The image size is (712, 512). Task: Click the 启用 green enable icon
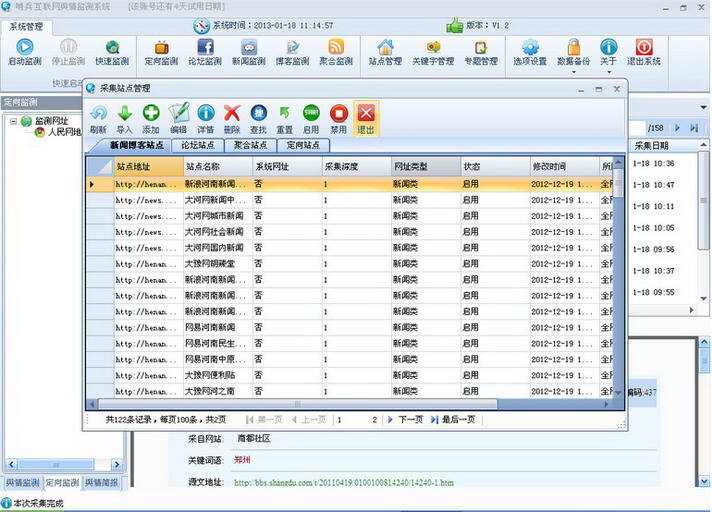[x=311, y=113]
